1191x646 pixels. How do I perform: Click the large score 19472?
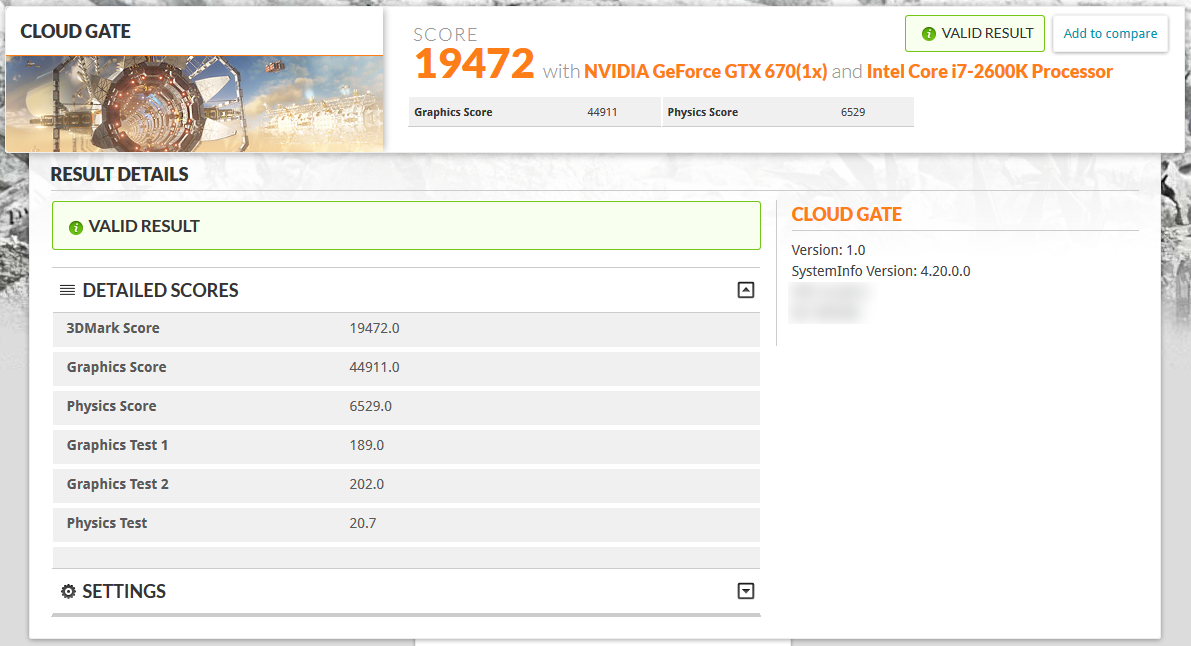(x=475, y=63)
